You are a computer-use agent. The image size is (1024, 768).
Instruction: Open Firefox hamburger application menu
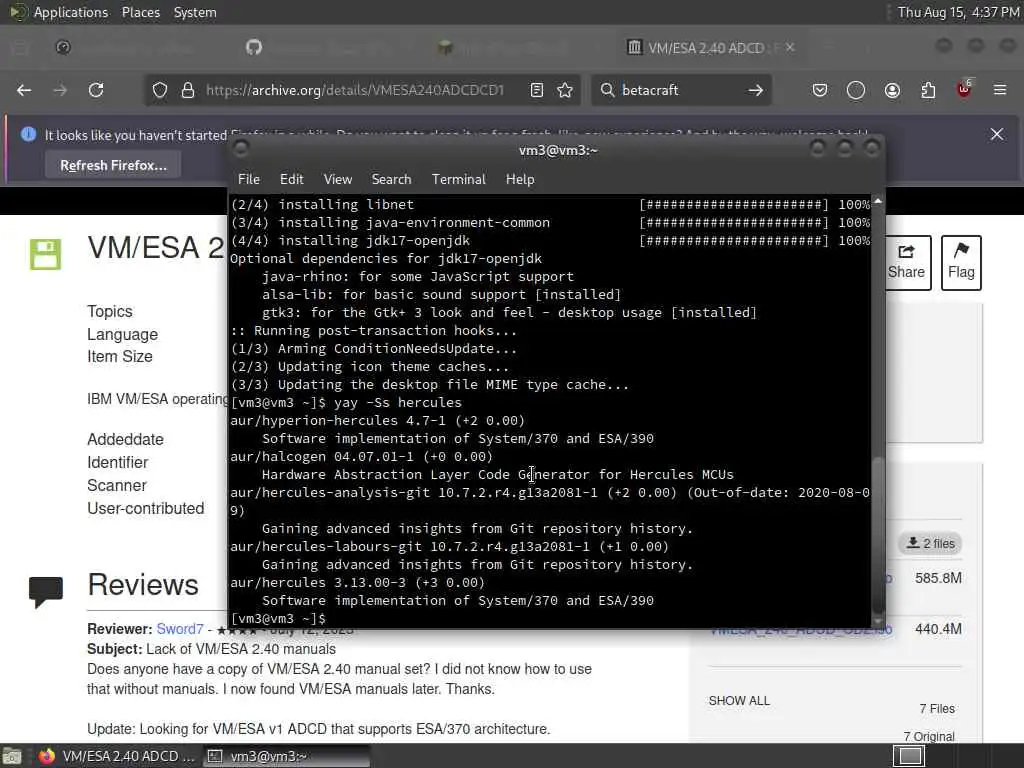[x=1000, y=90]
